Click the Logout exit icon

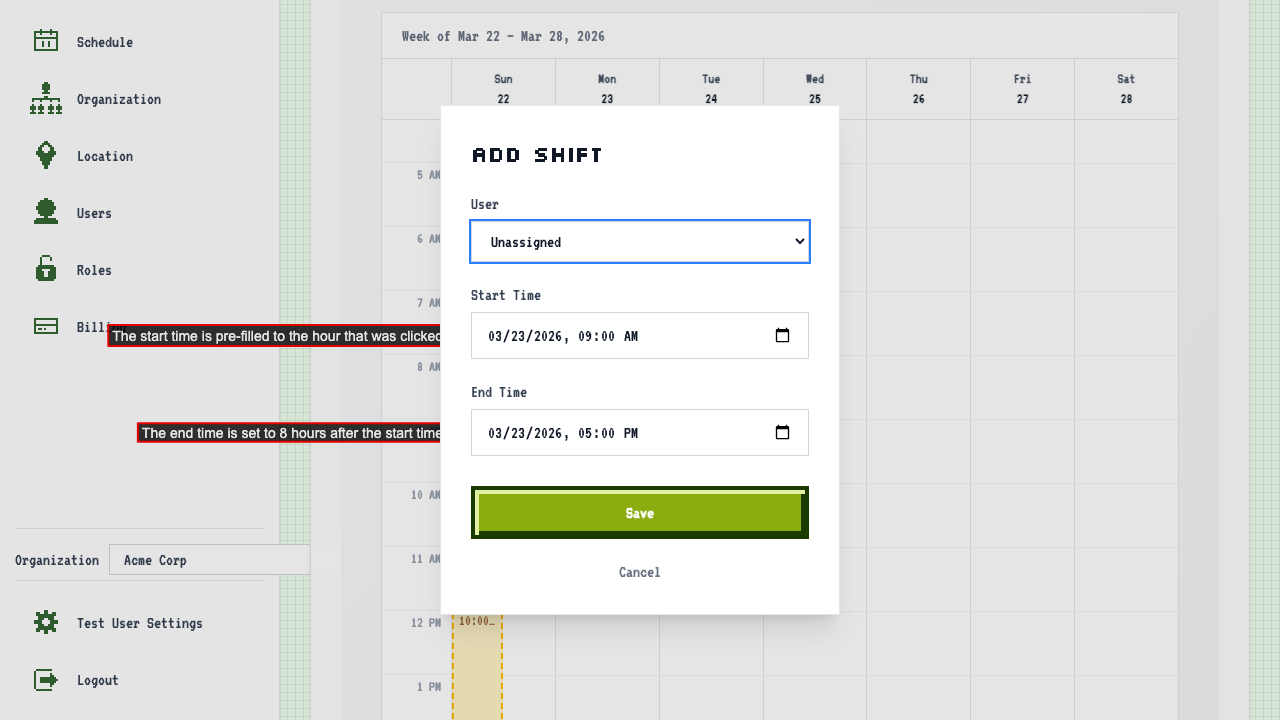pos(45,679)
